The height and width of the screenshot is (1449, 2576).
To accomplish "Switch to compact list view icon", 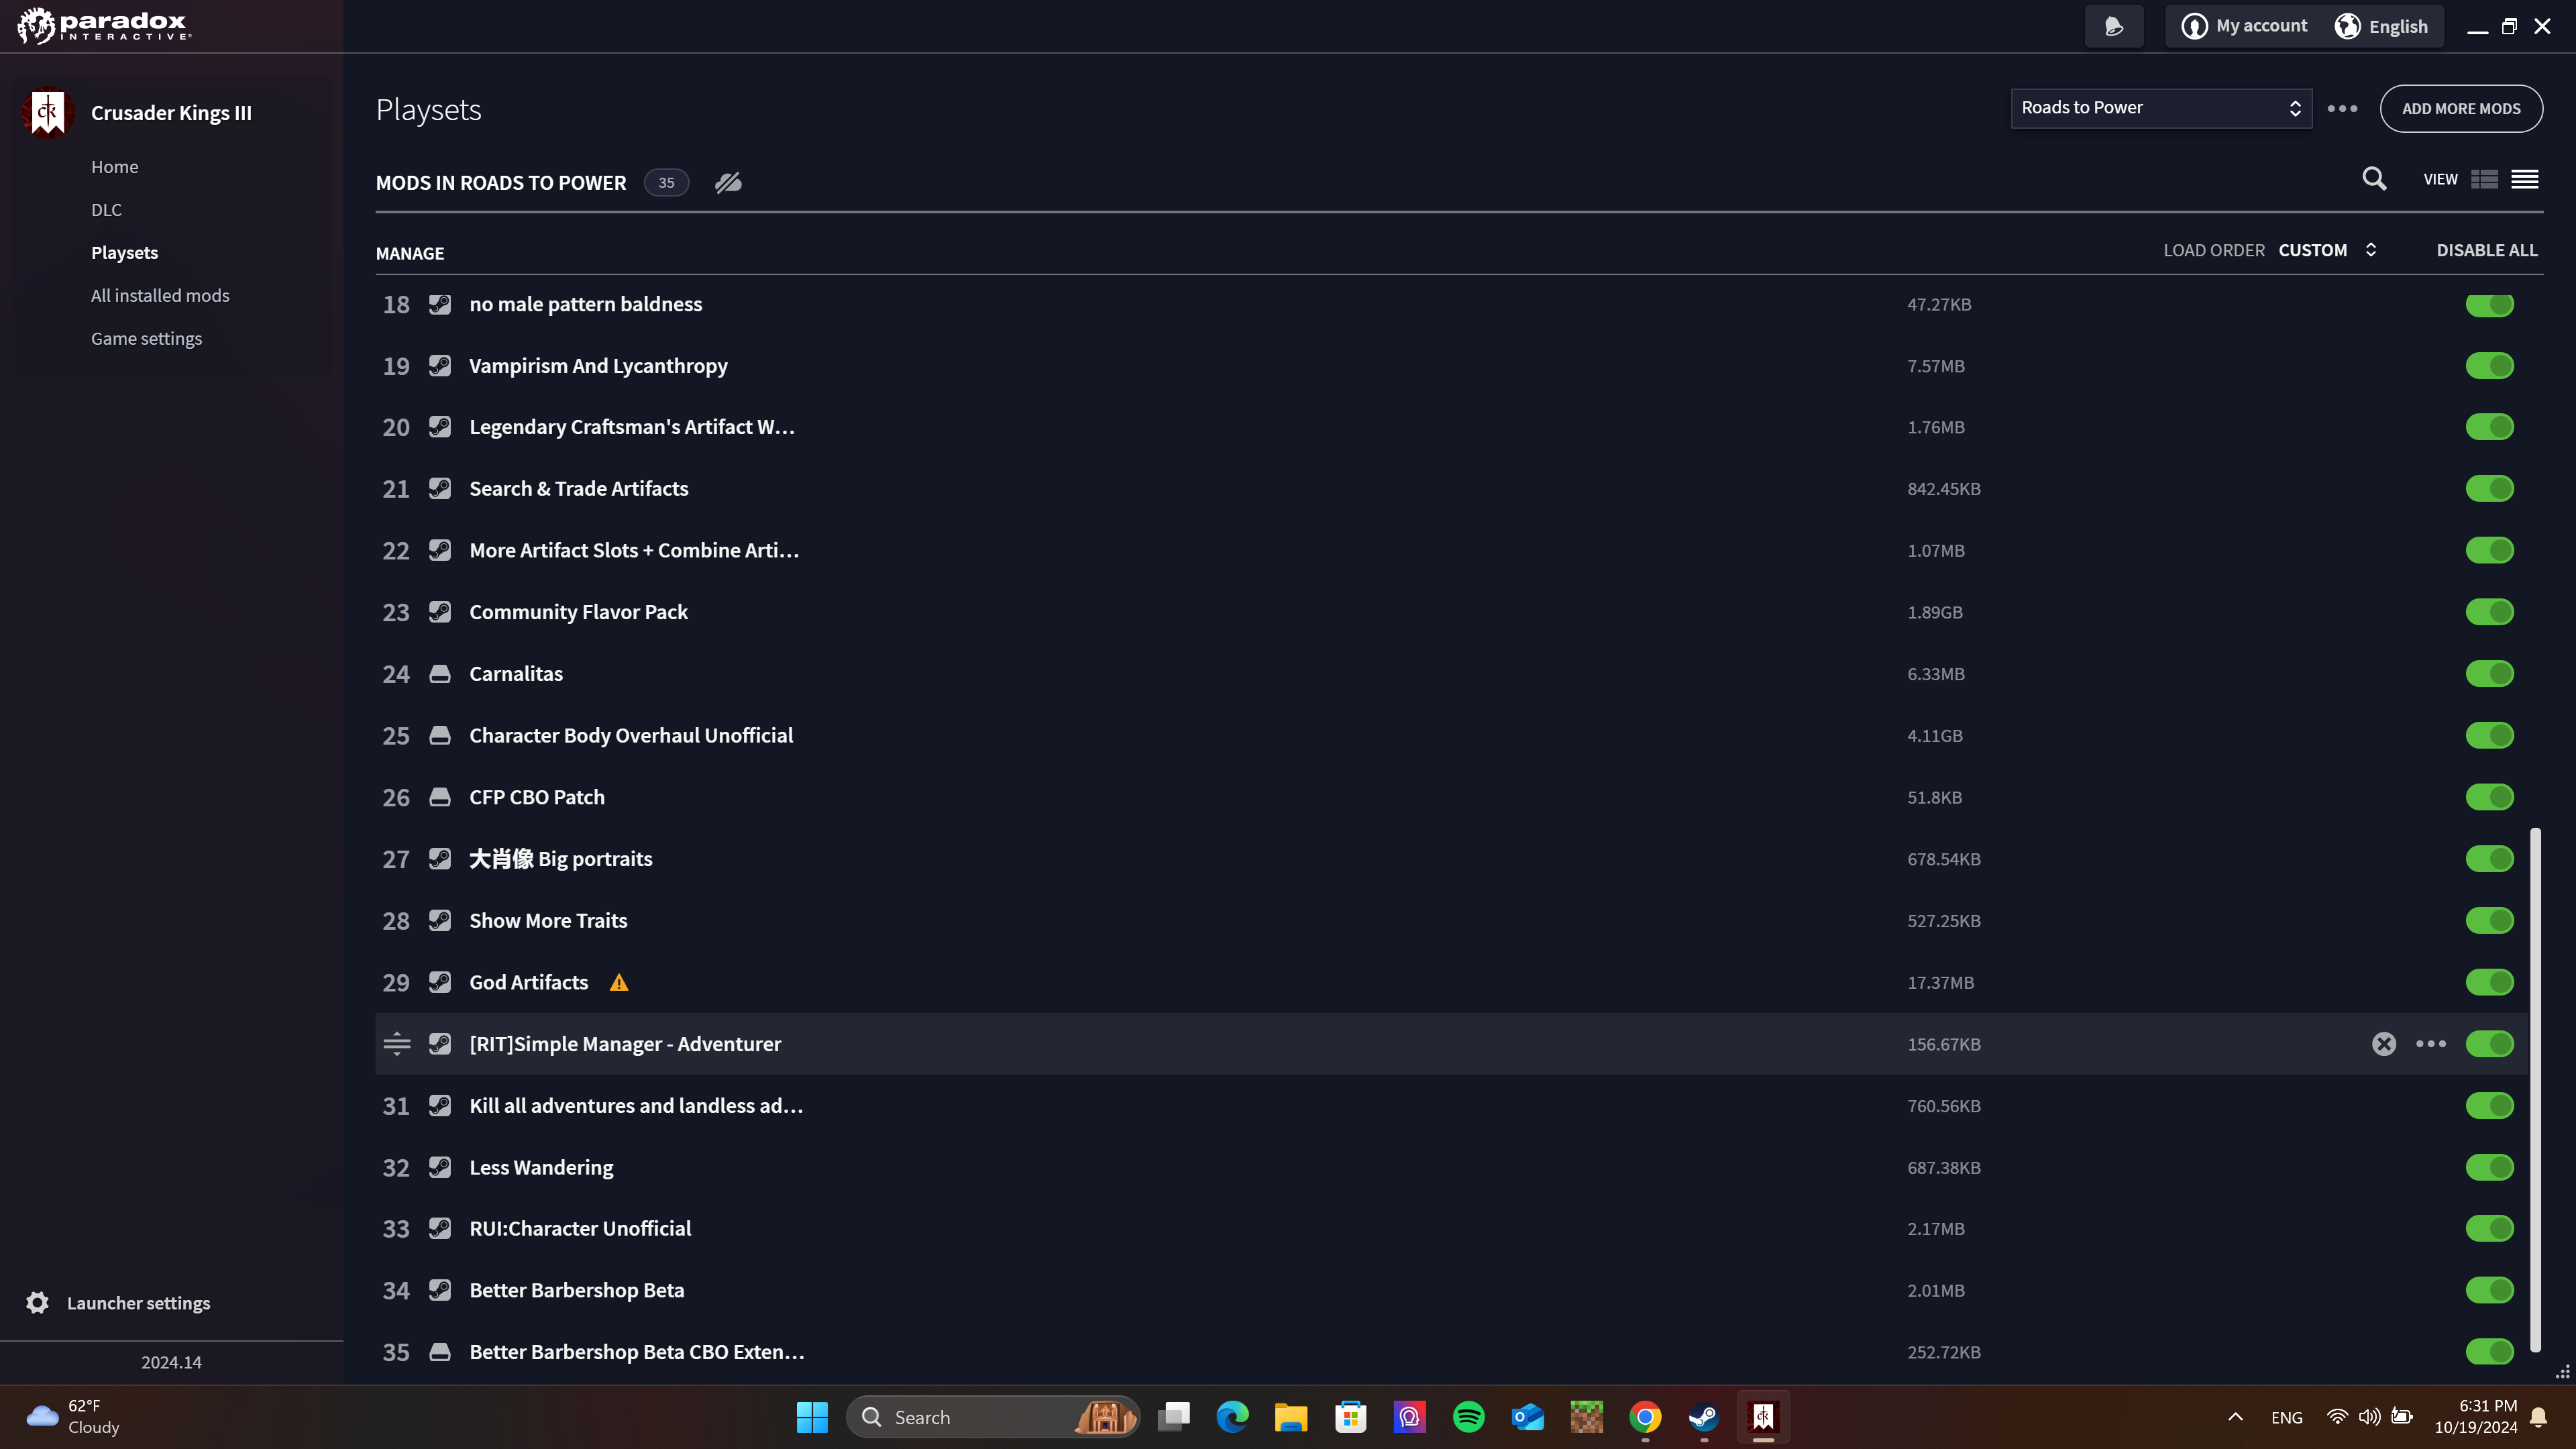I will point(2524,180).
